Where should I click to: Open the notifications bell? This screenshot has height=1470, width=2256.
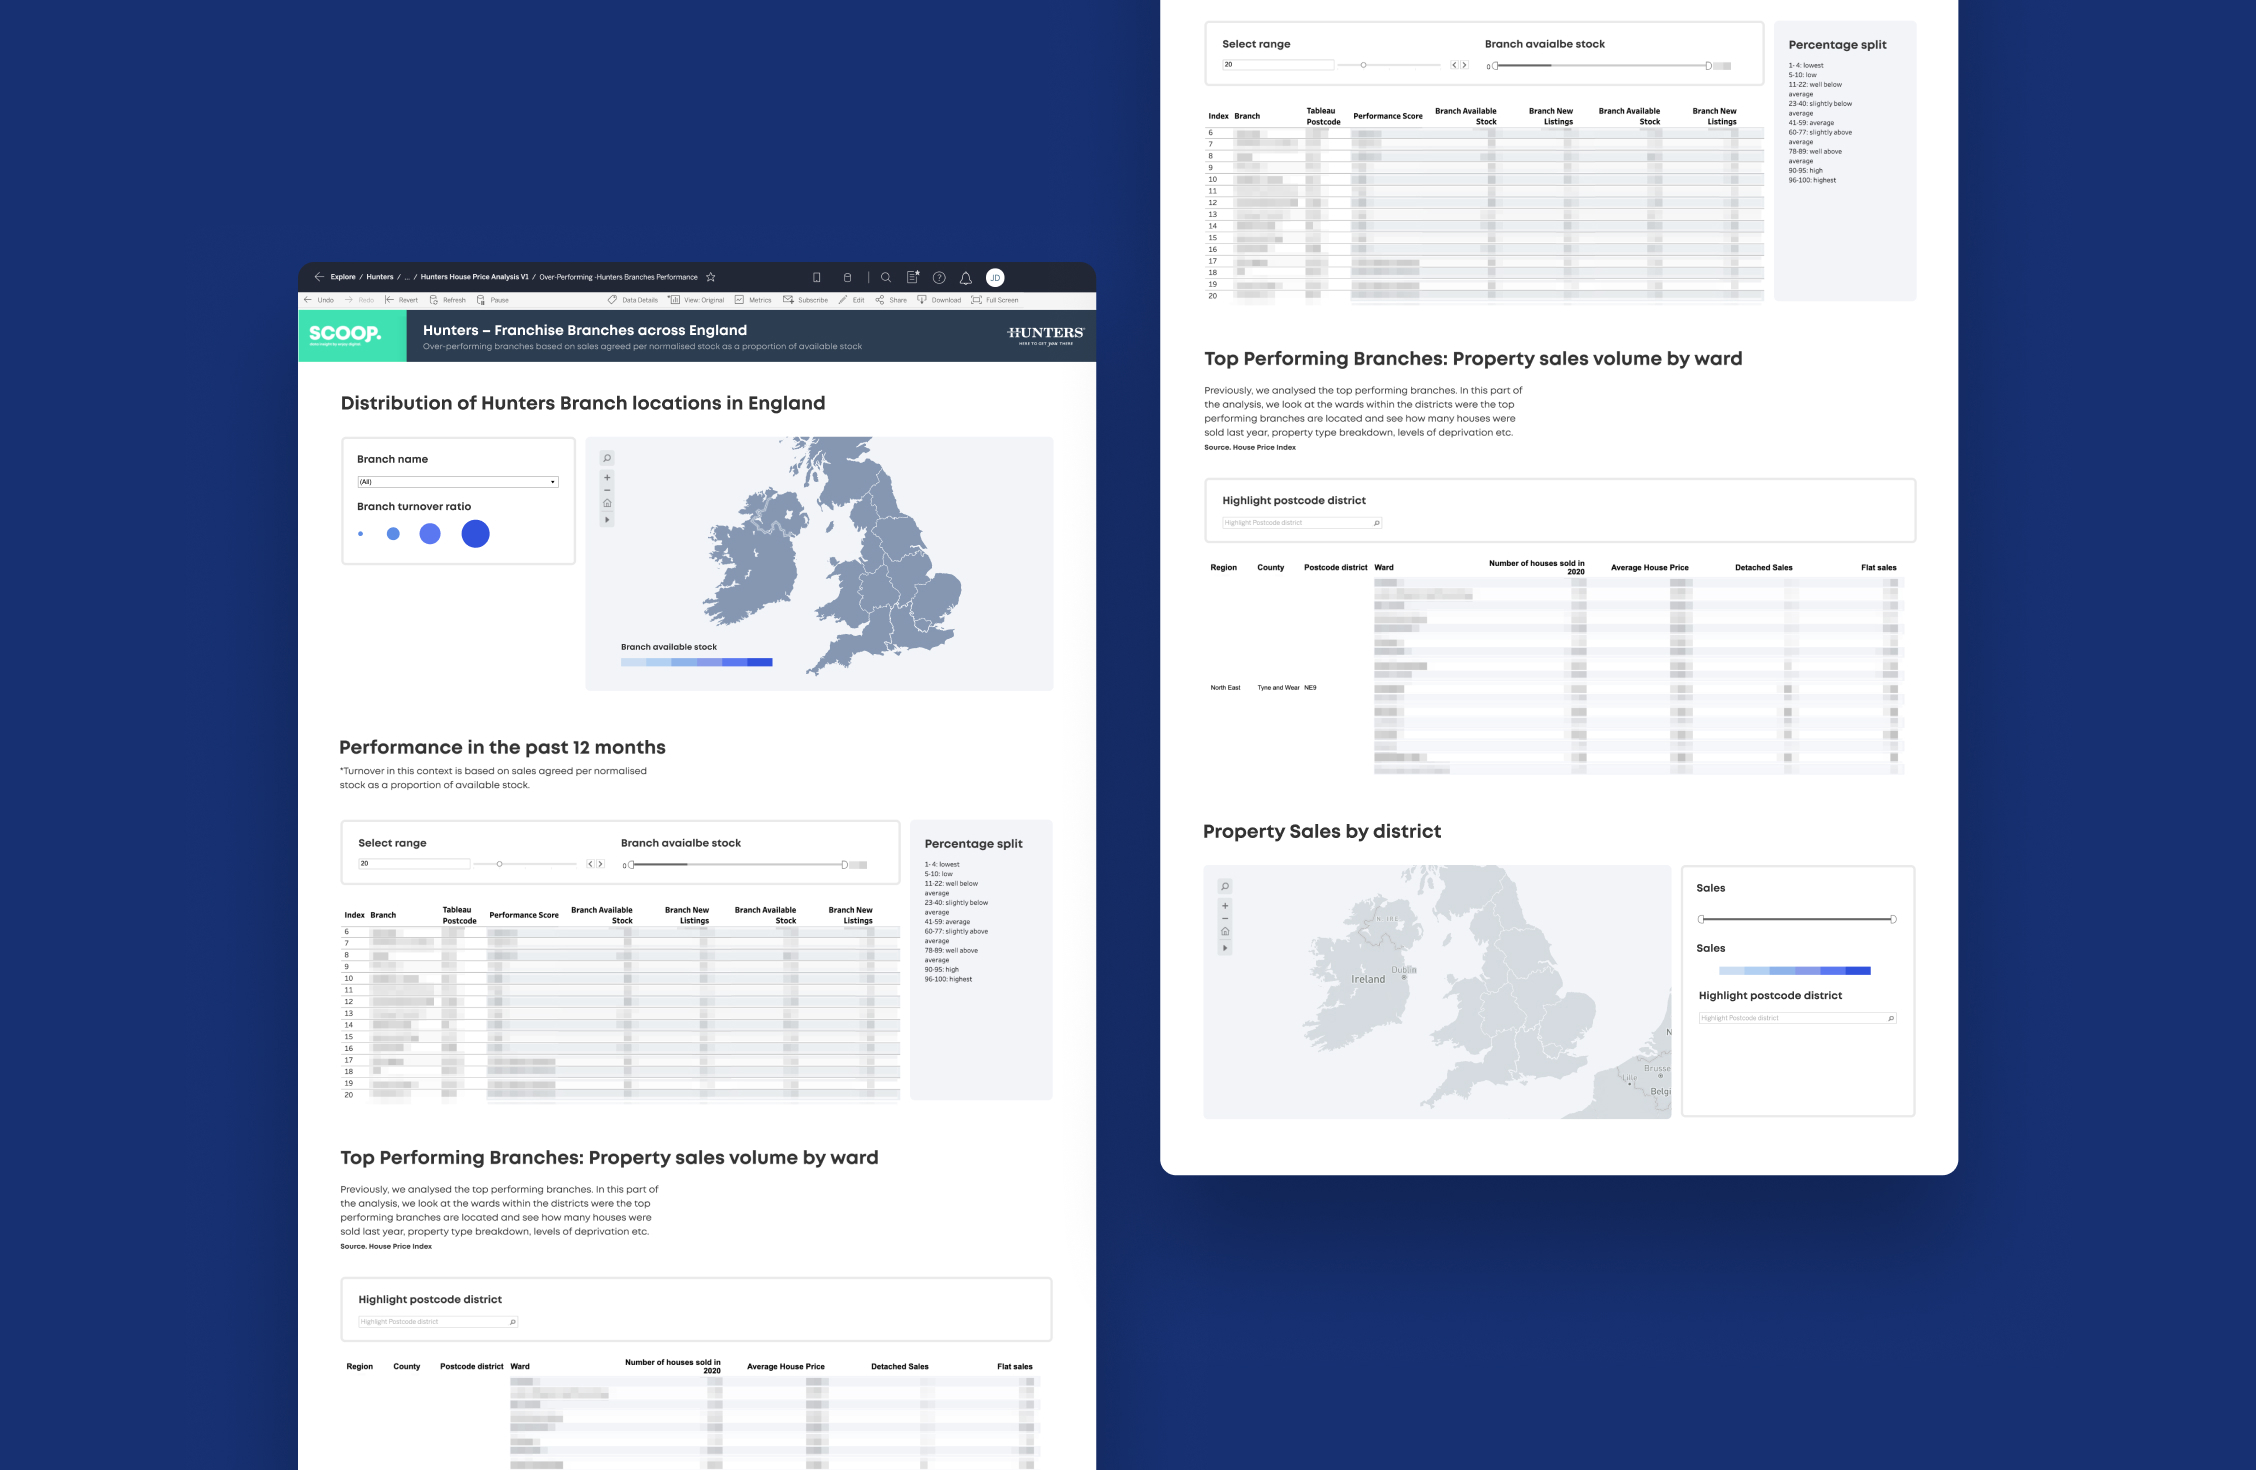[x=966, y=278]
